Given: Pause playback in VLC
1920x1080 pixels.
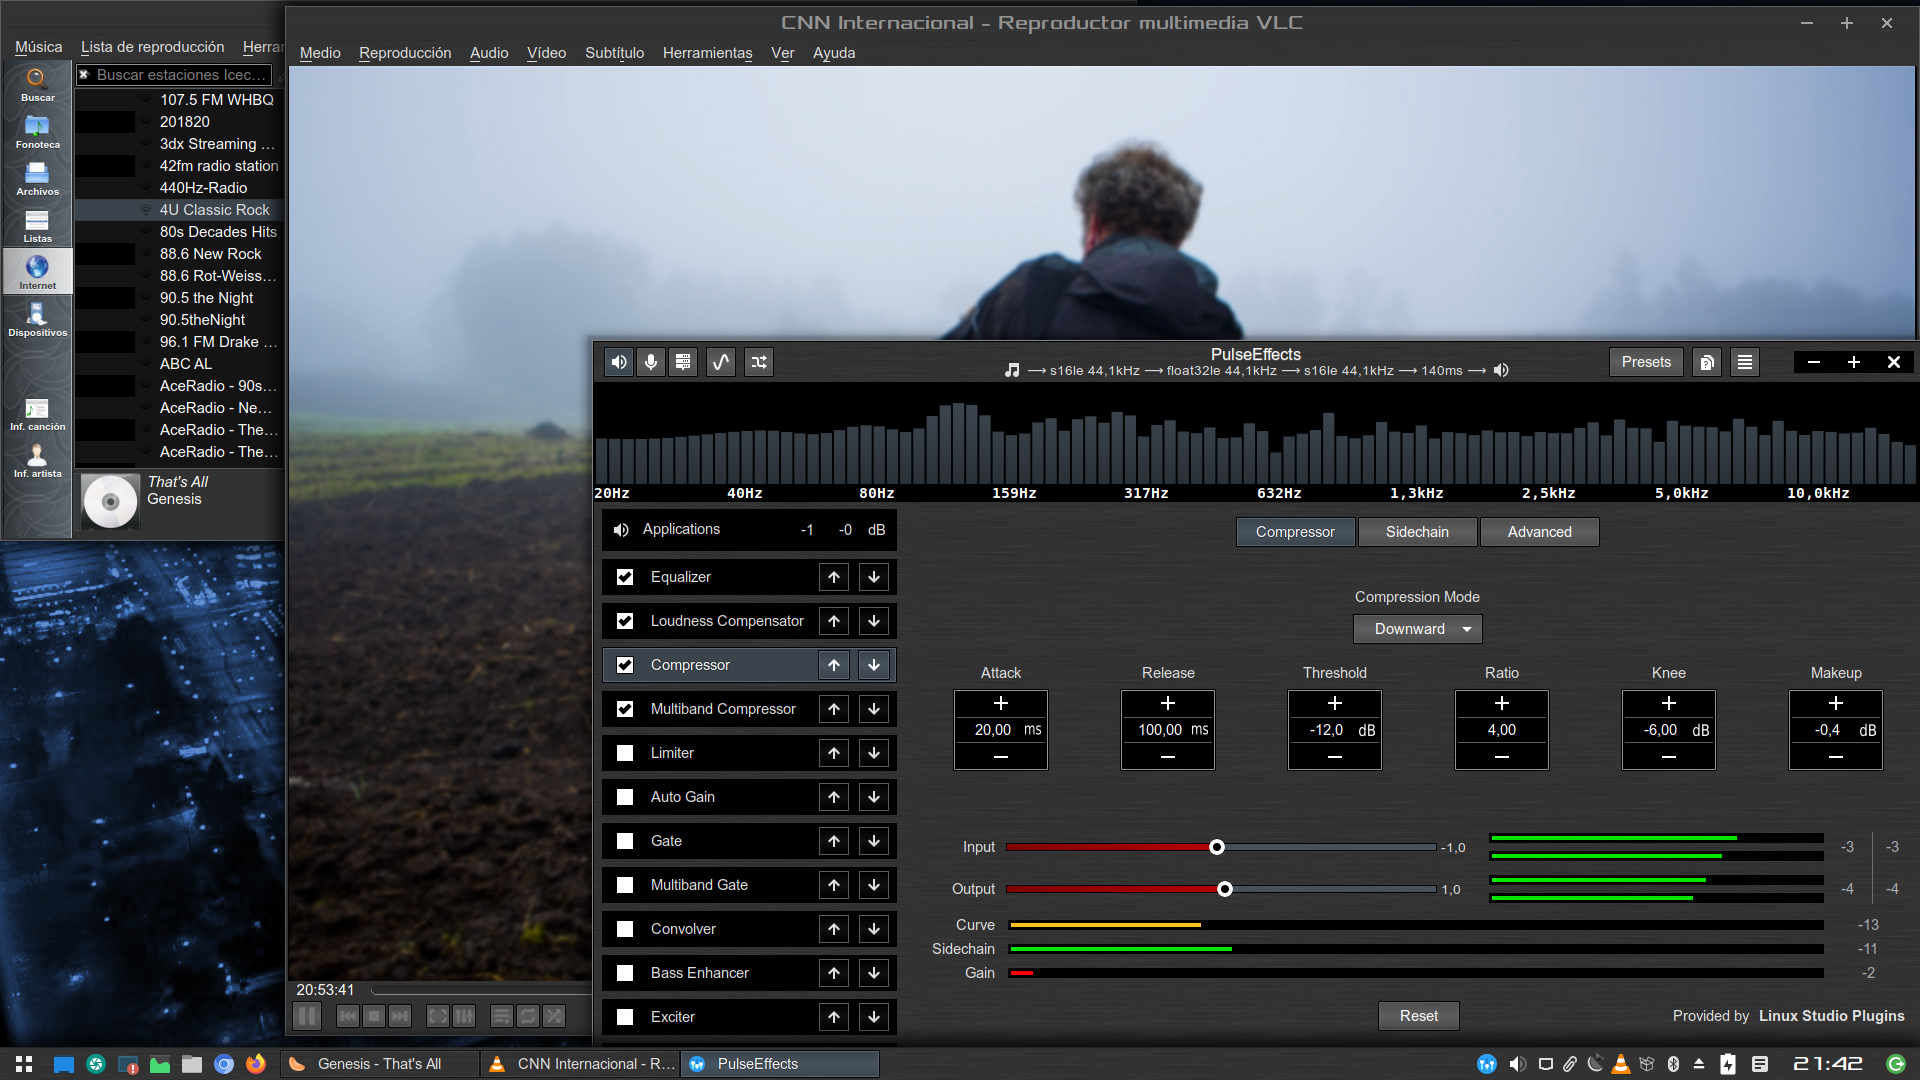Looking at the screenshot, I should 307,1016.
